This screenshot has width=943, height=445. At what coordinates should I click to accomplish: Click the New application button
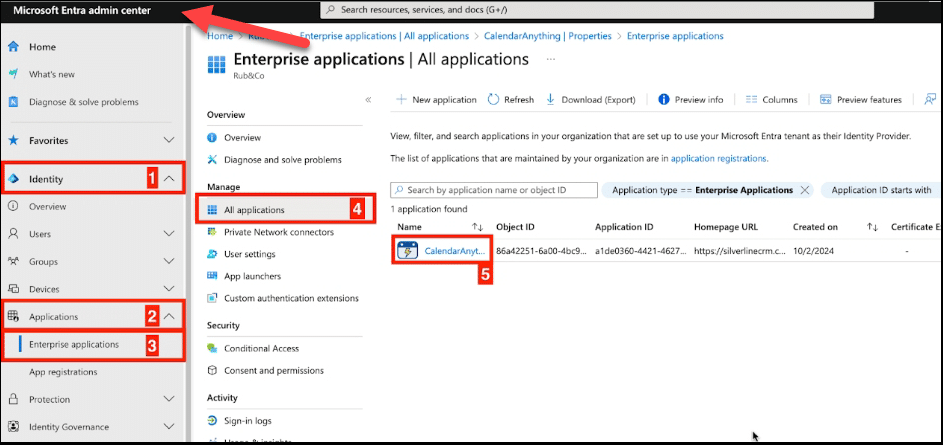[437, 100]
